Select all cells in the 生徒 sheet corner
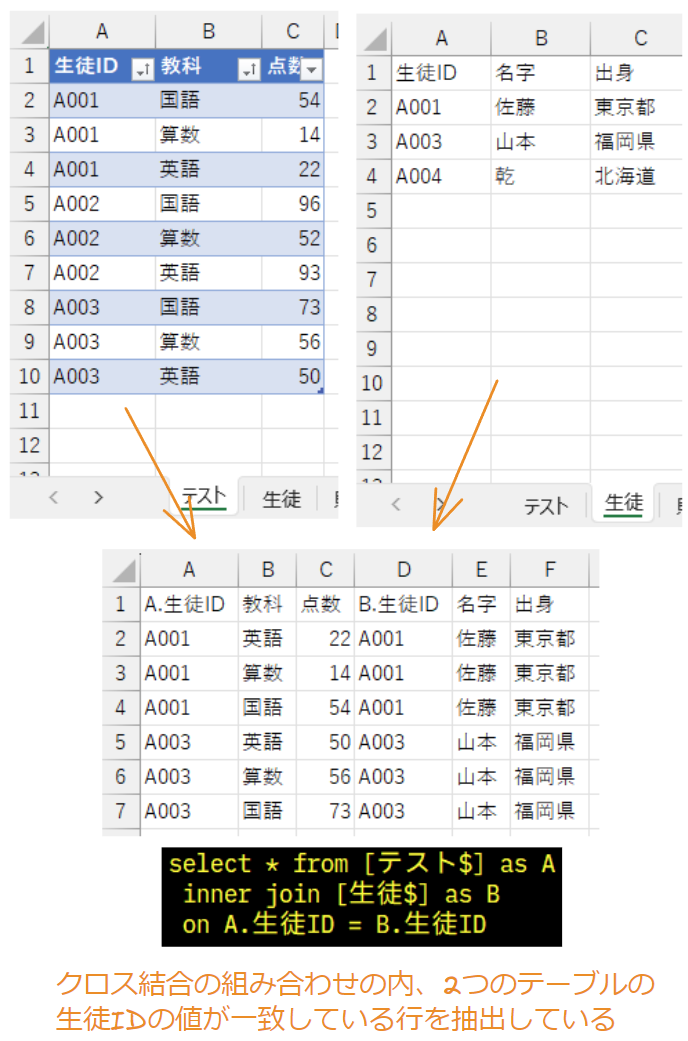Viewport: 688px width, 1041px height. (x=375, y=39)
